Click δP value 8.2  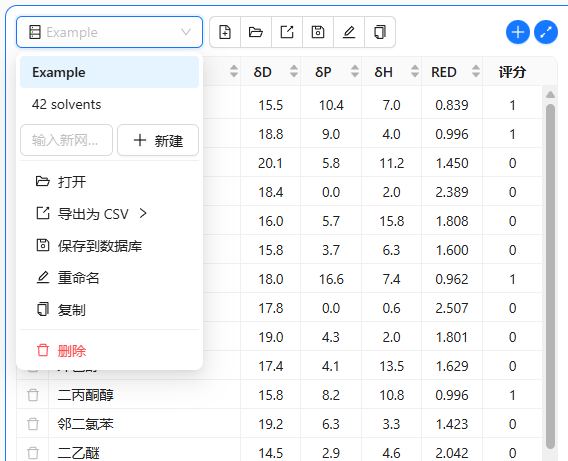(x=331, y=395)
